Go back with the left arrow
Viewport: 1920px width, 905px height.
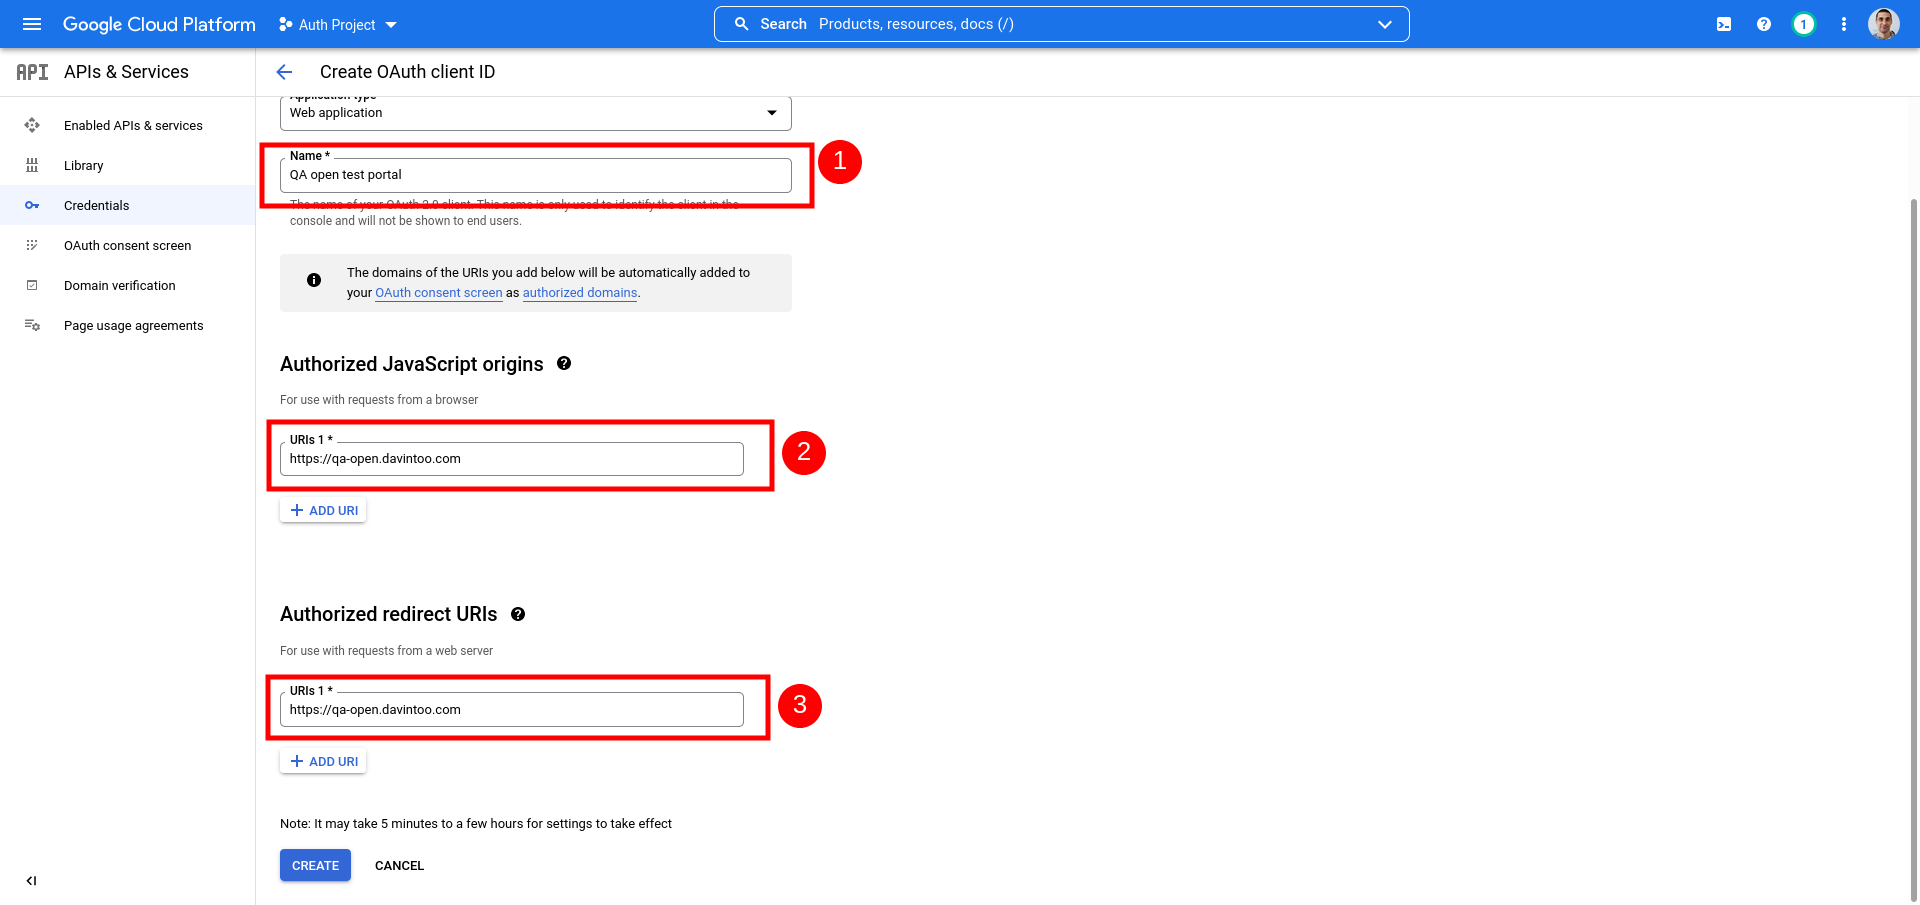(x=284, y=72)
